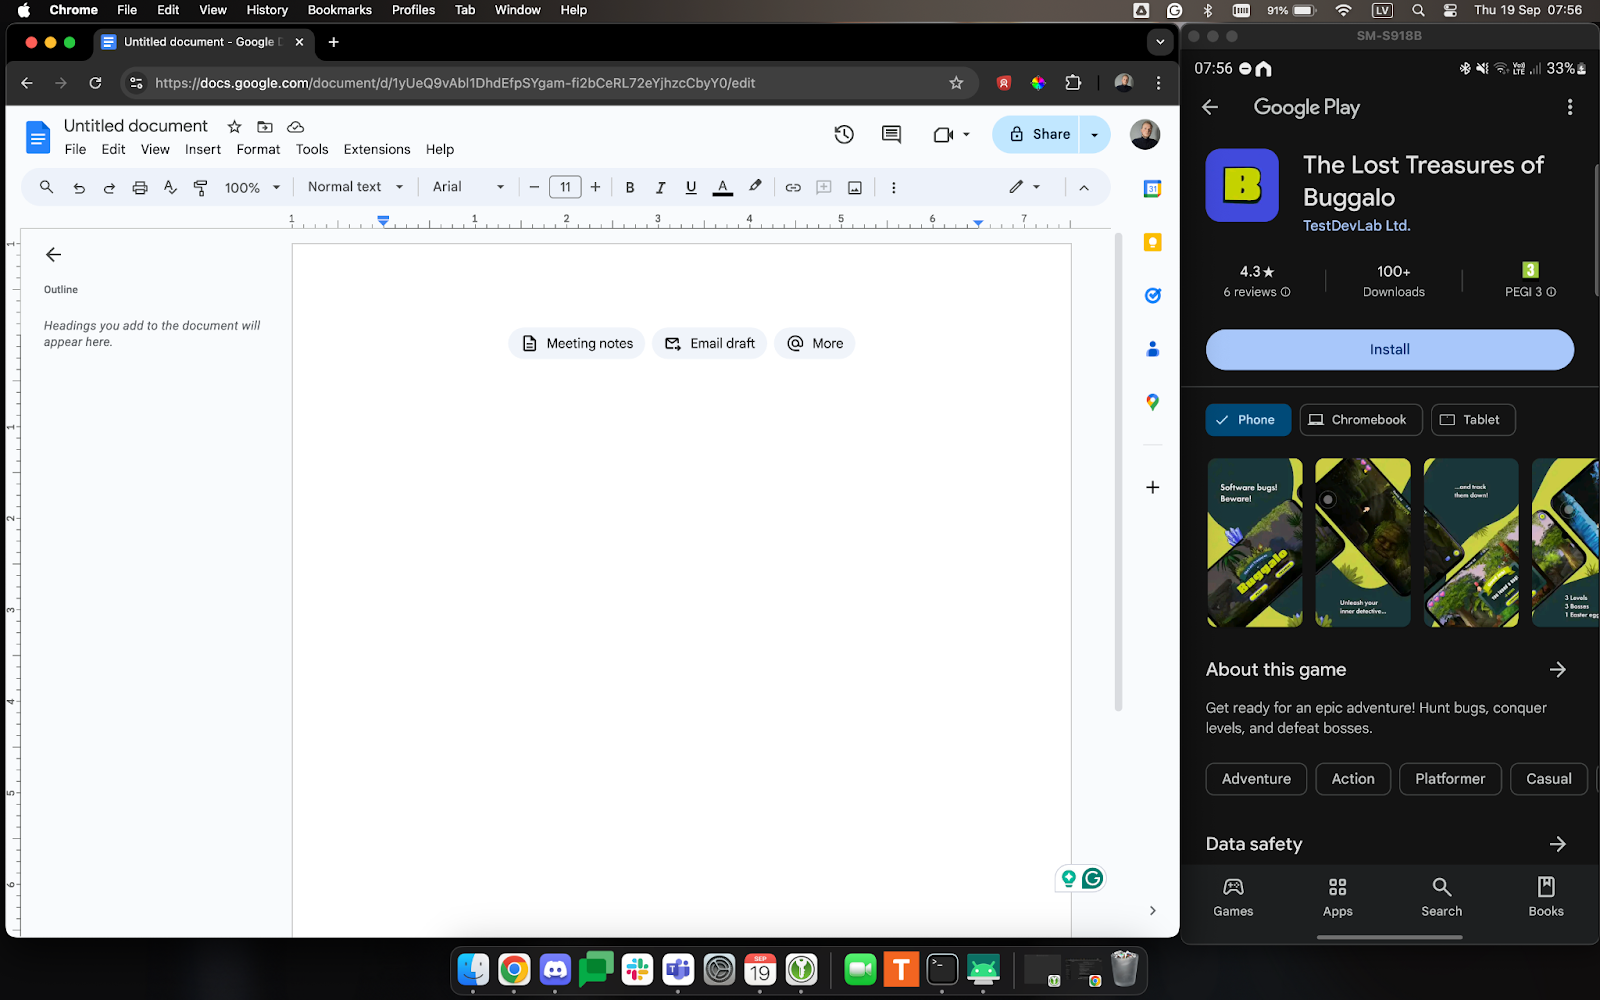
Task: Open the Tools menu in Docs
Action: click(312, 149)
